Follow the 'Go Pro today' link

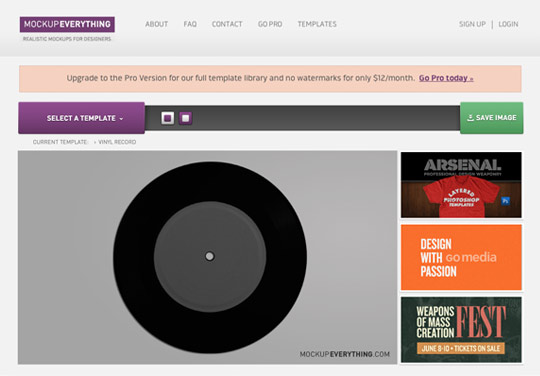pos(446,78)
